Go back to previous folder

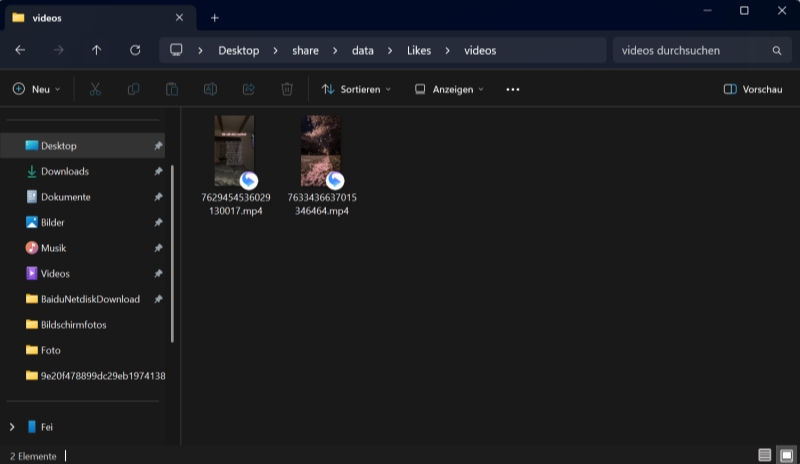coord(20,50)
